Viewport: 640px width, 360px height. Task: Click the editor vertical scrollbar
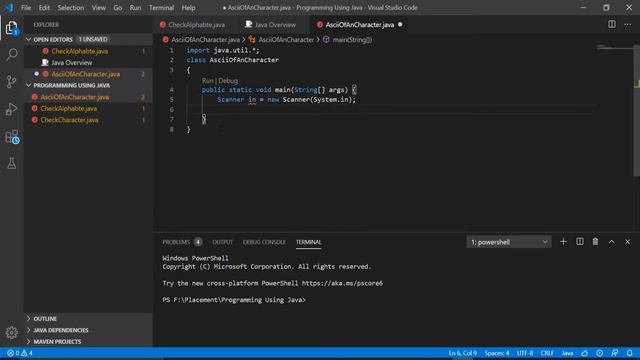click(x=636, y=110)
